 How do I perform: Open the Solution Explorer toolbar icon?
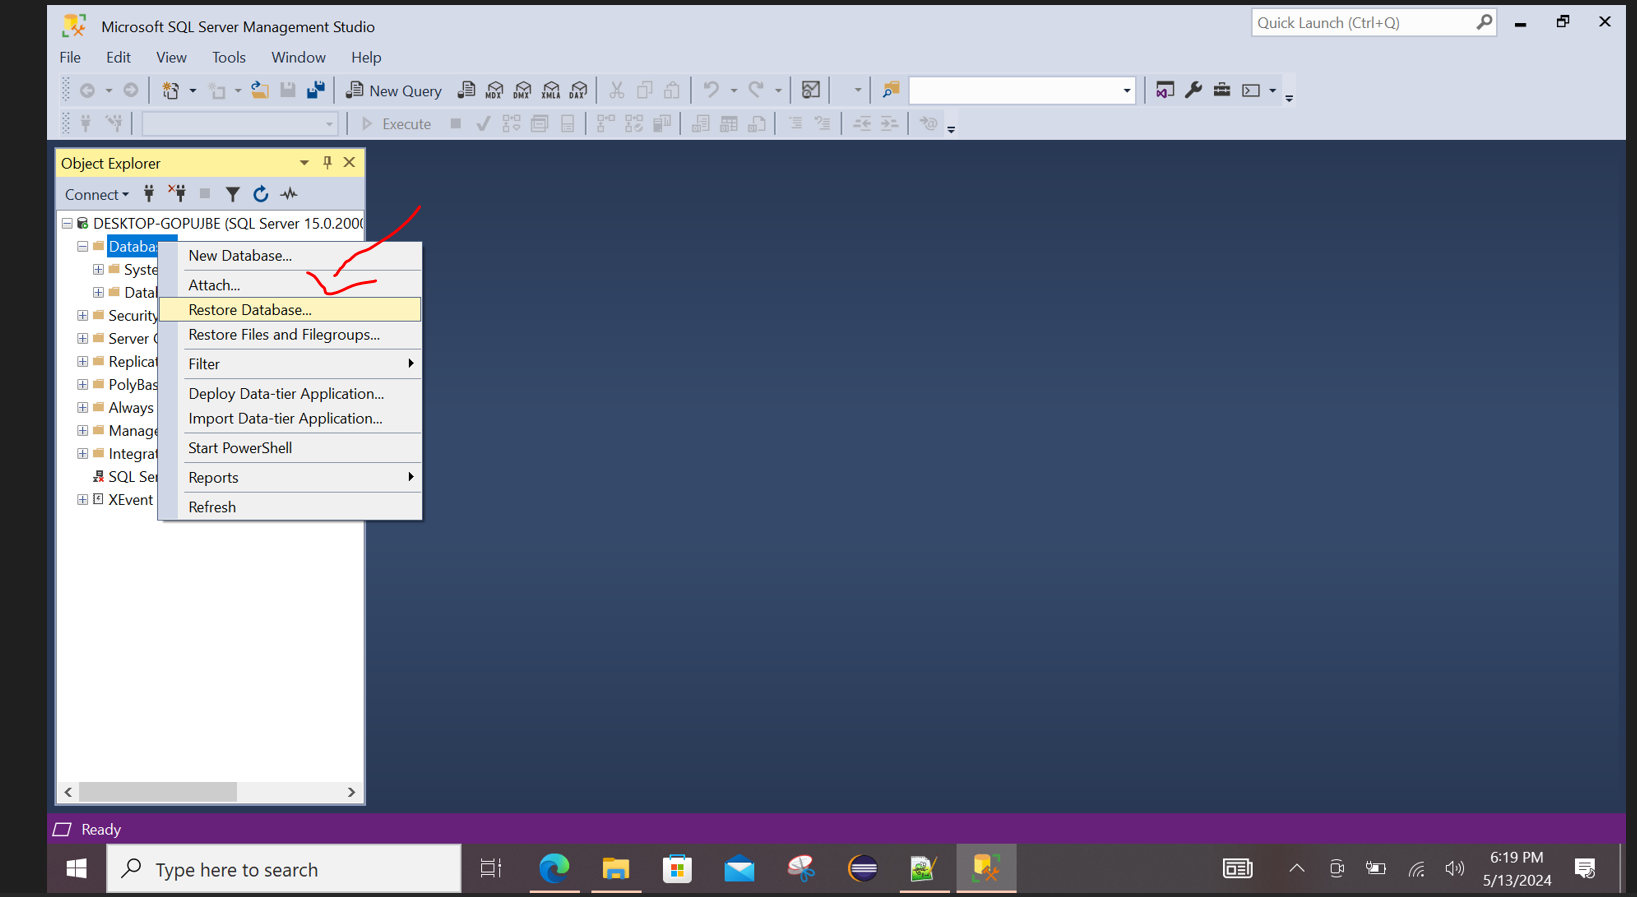pyautogui.click(x=1165, y=90)
